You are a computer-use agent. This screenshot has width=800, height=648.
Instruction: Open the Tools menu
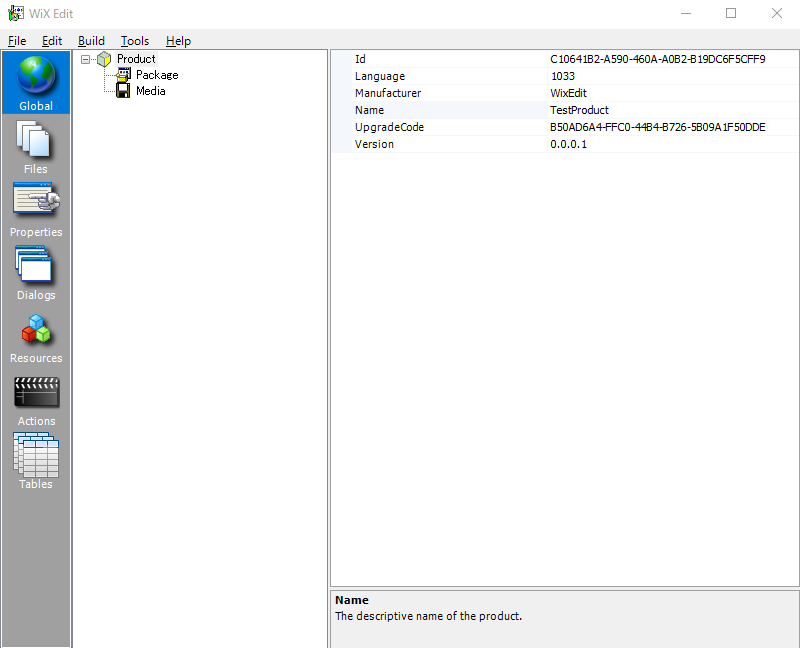click(135, 41)
